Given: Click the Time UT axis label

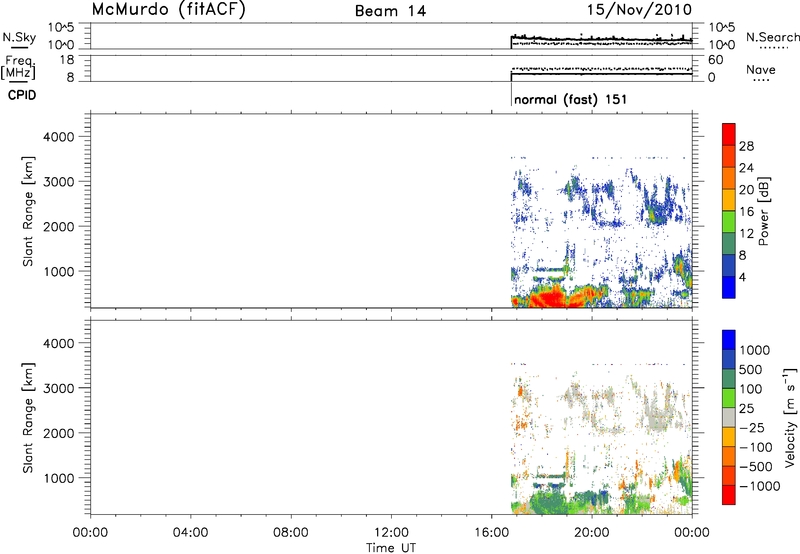Looking at the screenshot, I should tap(391, 548).
